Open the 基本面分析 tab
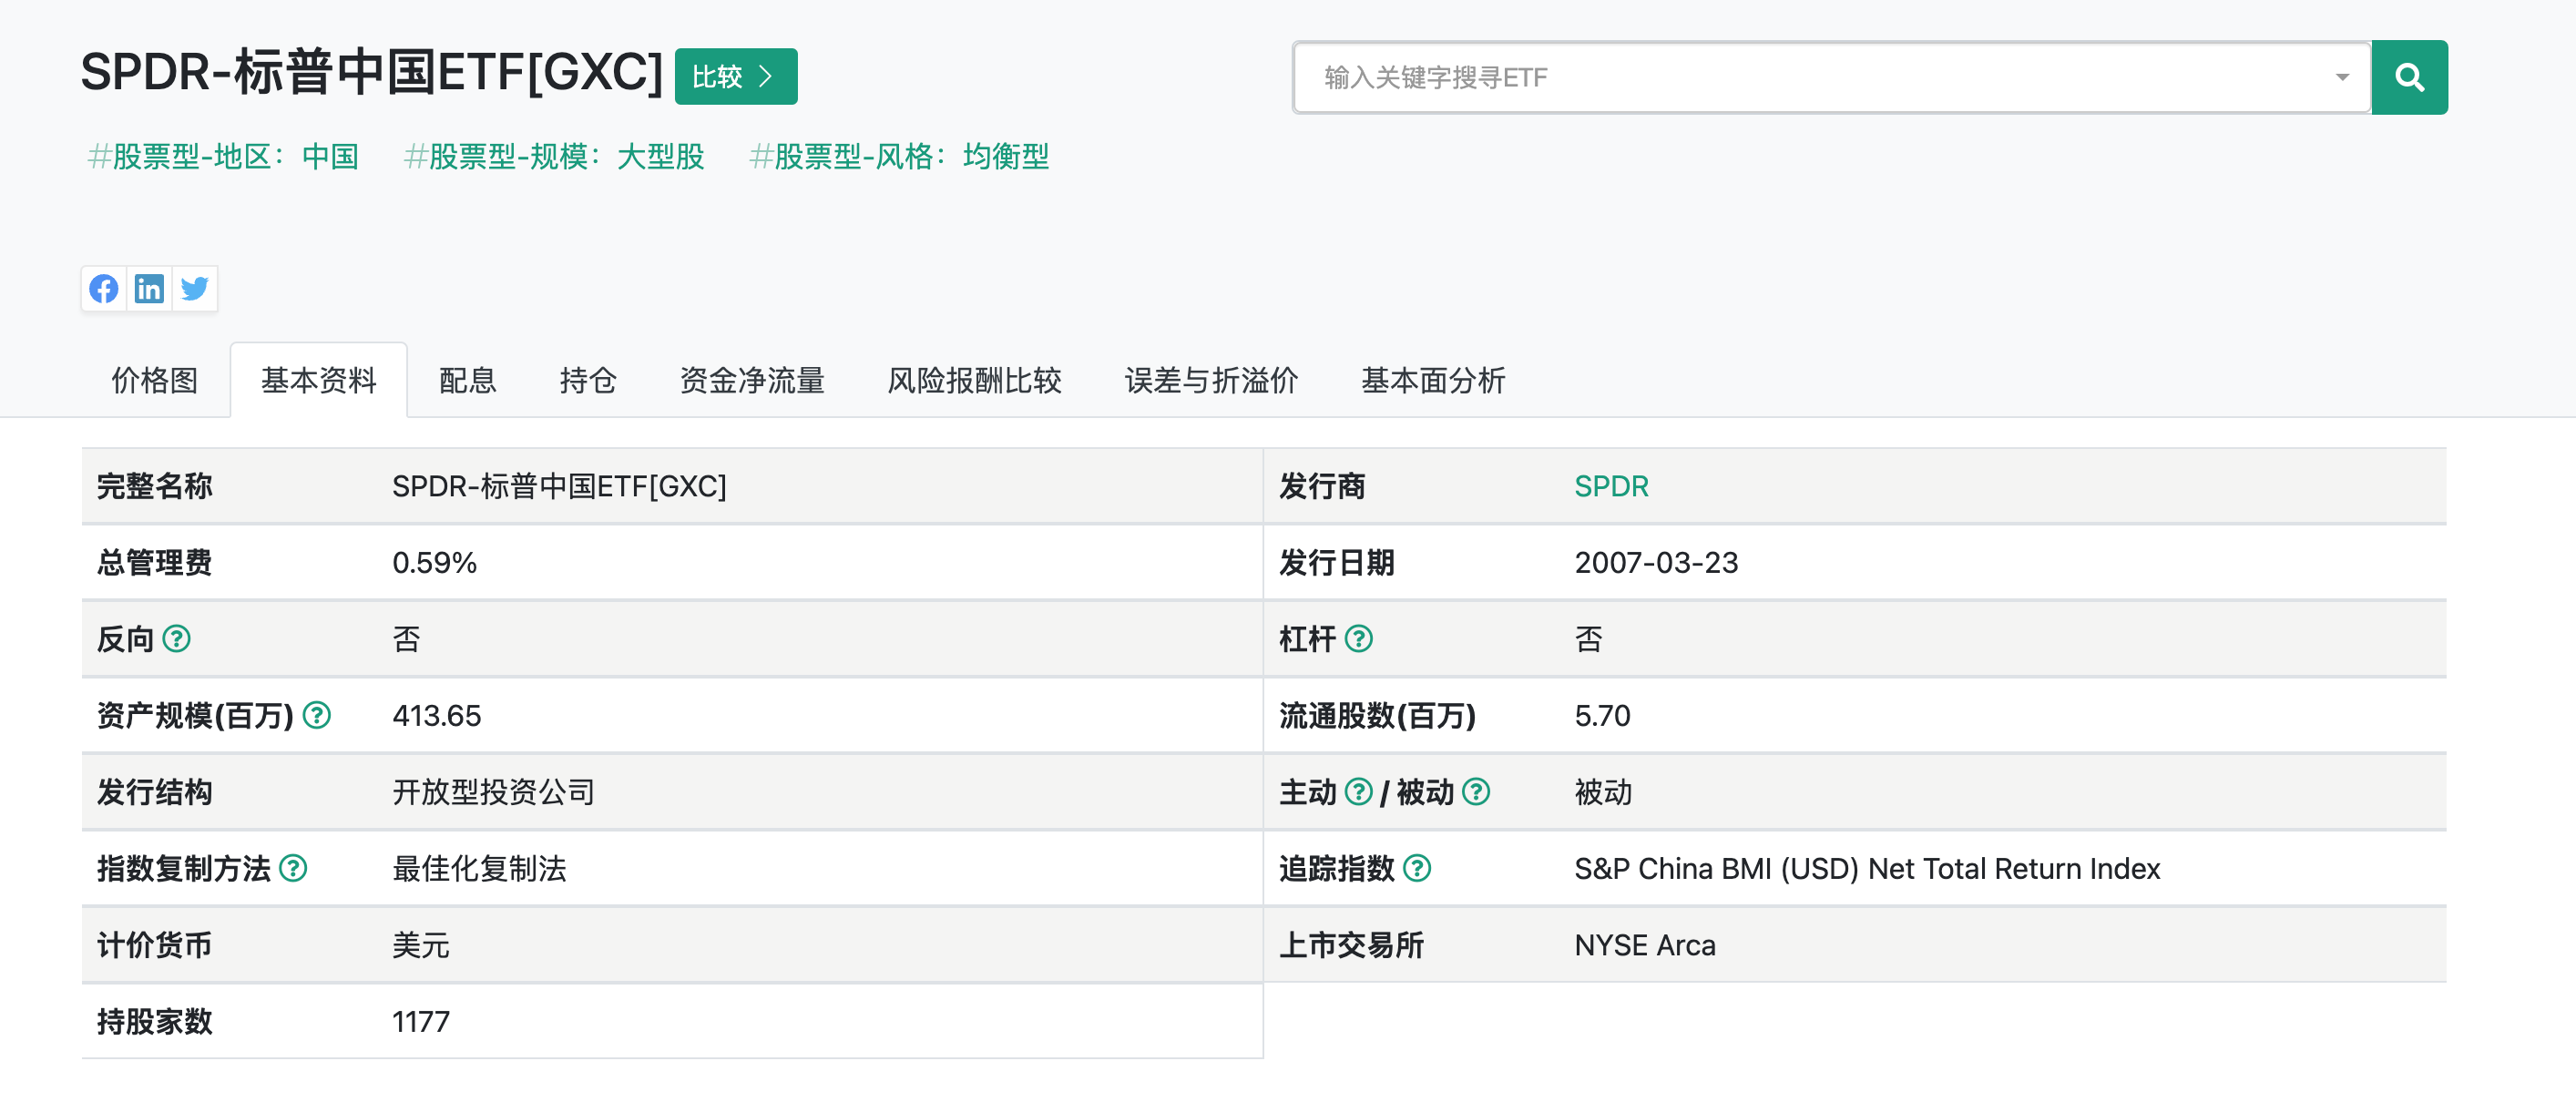The image size is (2576, 1102). point(1432,380)
